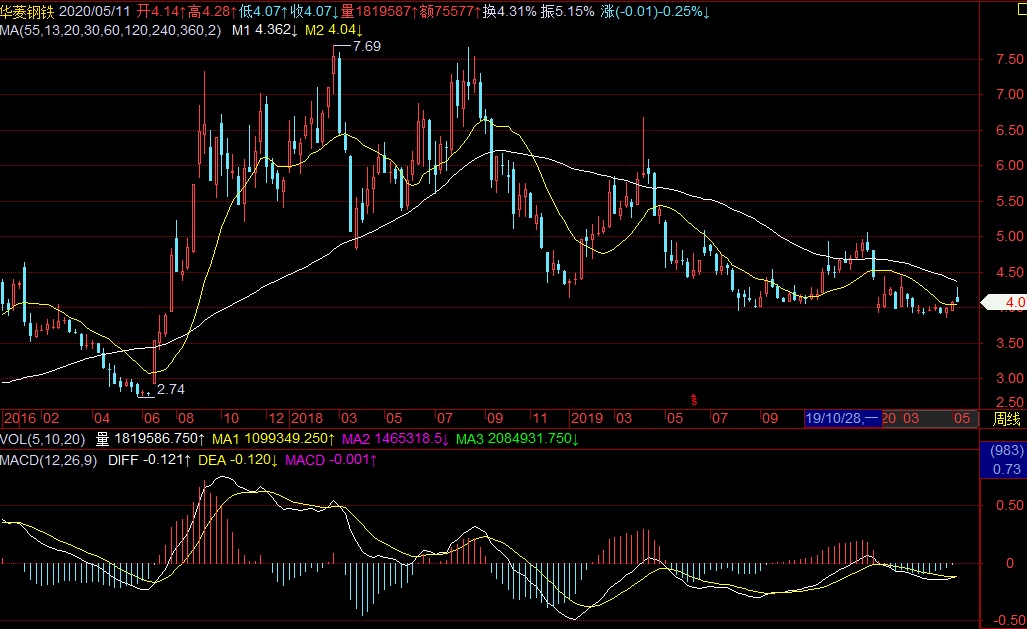
Task: Click the (983) value box on right axis
Action: click(x=1006, y=451)
